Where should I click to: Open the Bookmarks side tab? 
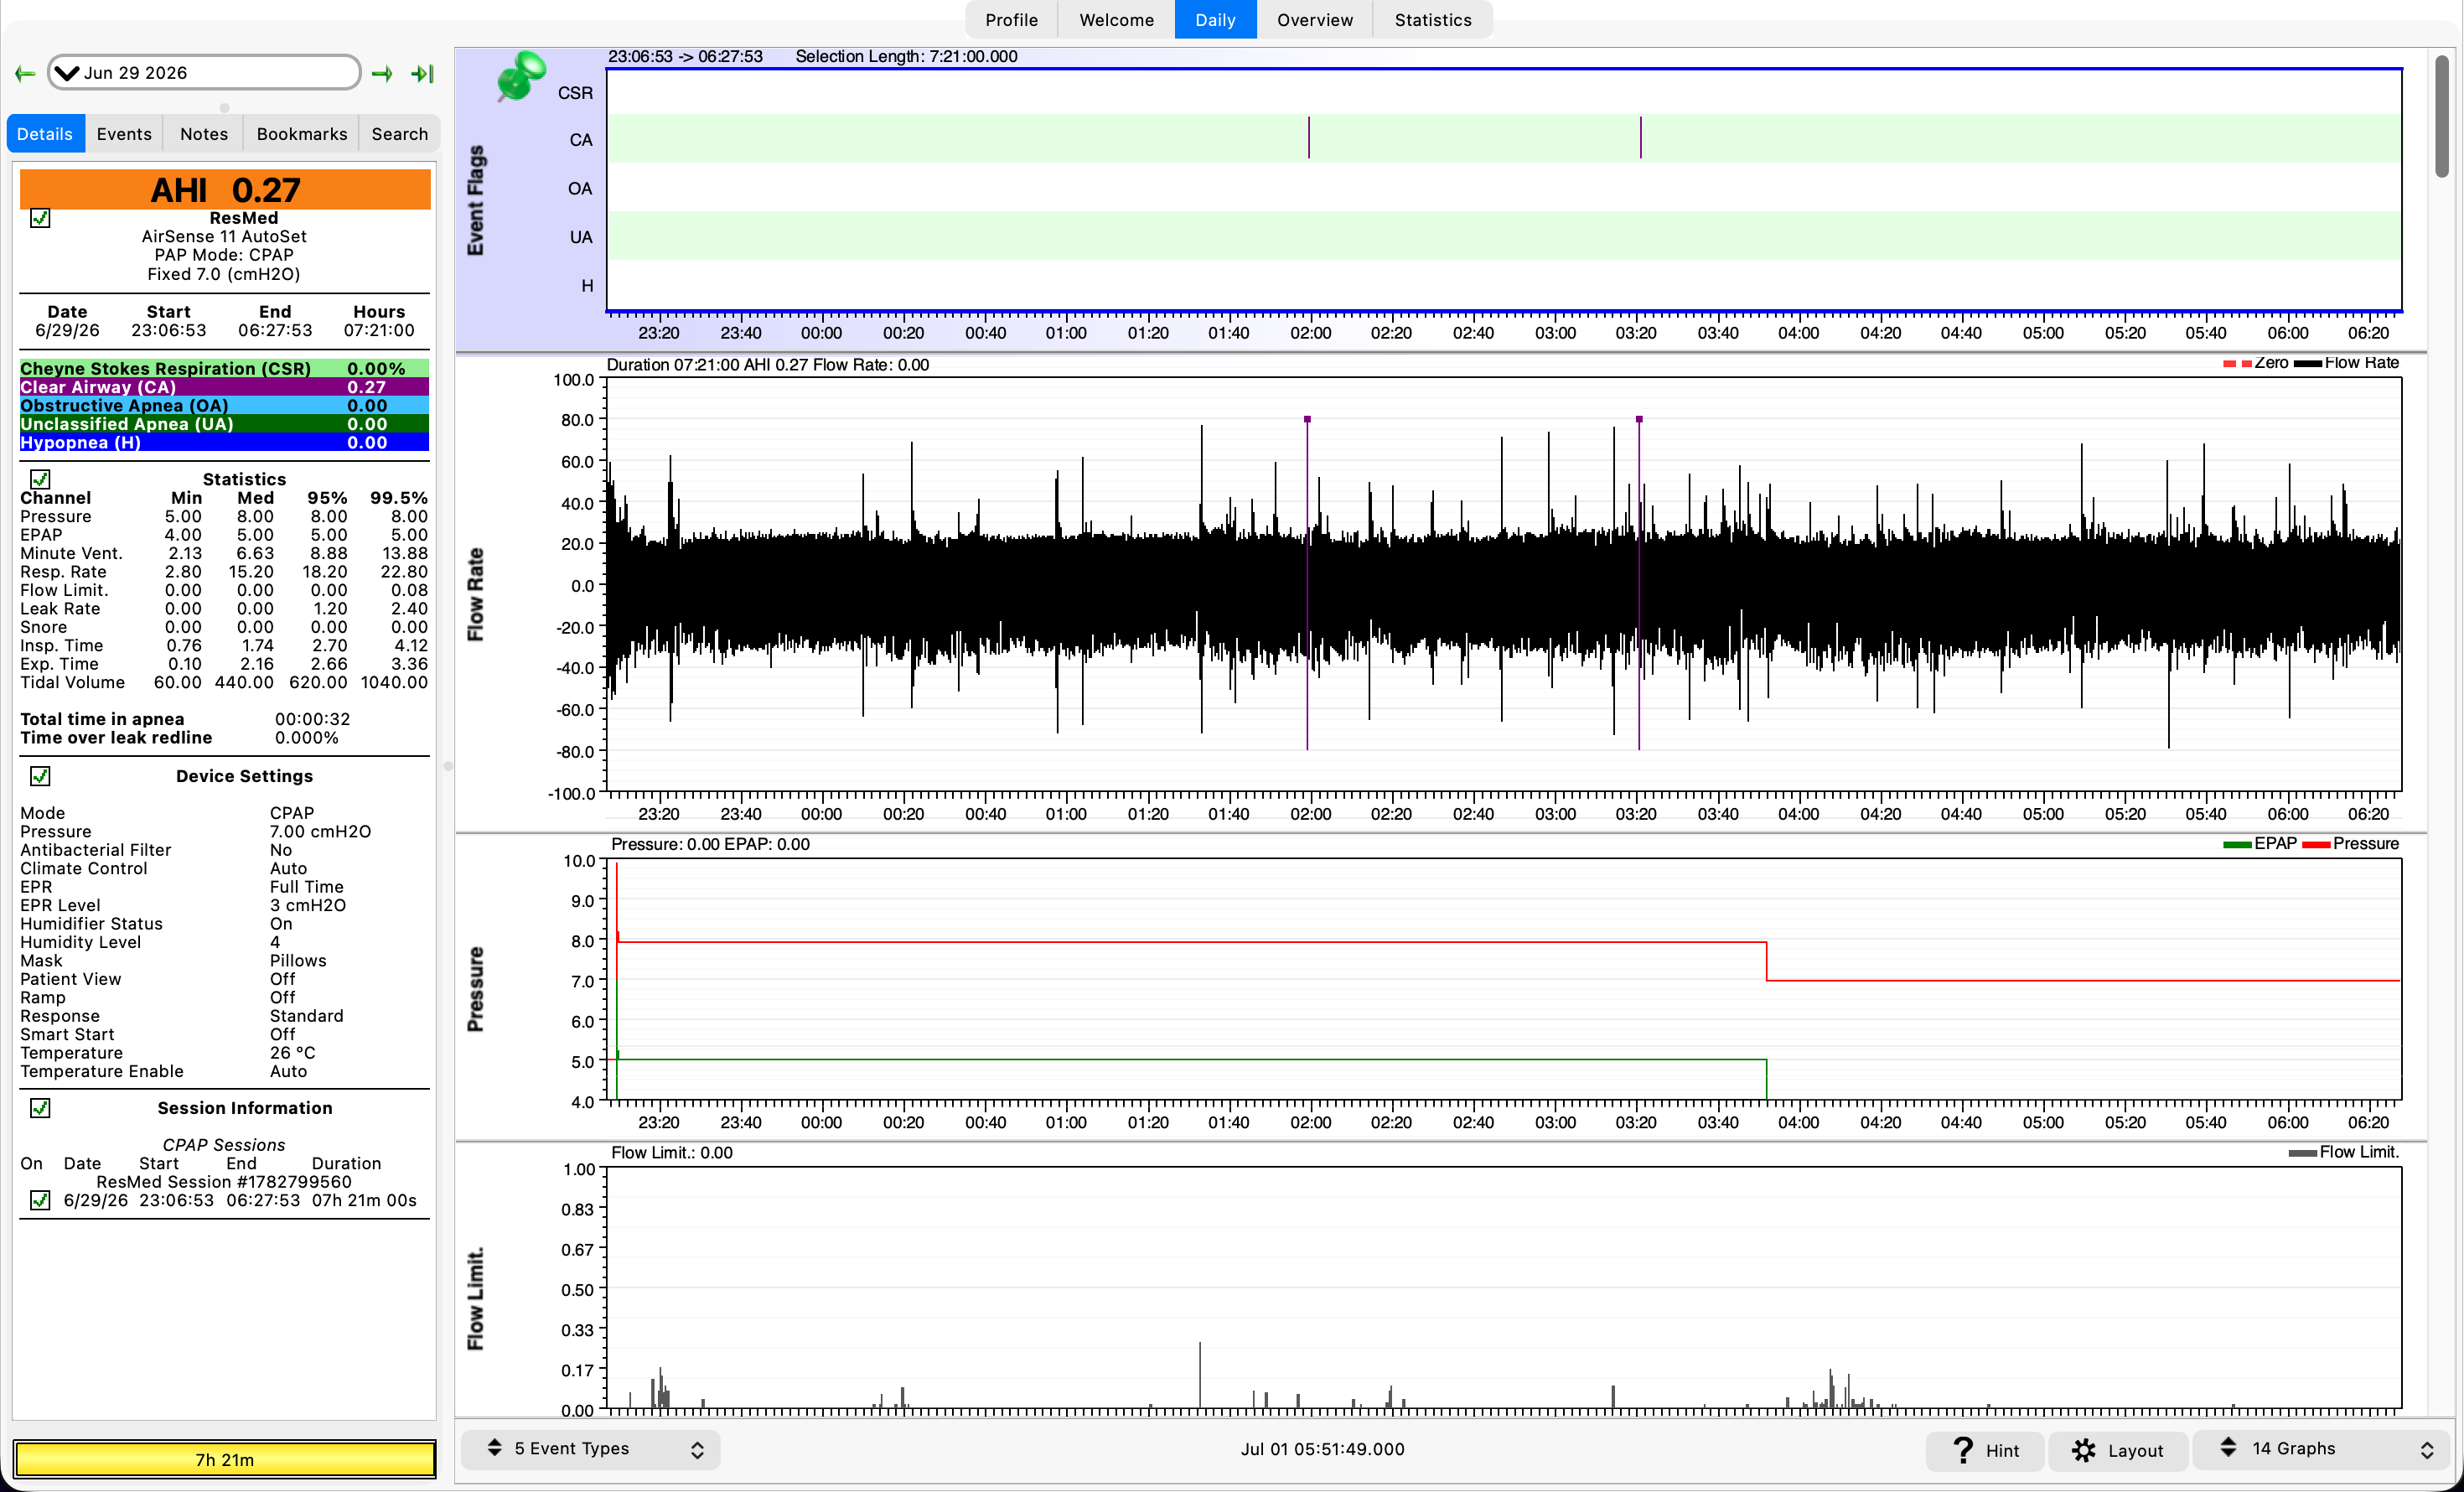(302, 134)
